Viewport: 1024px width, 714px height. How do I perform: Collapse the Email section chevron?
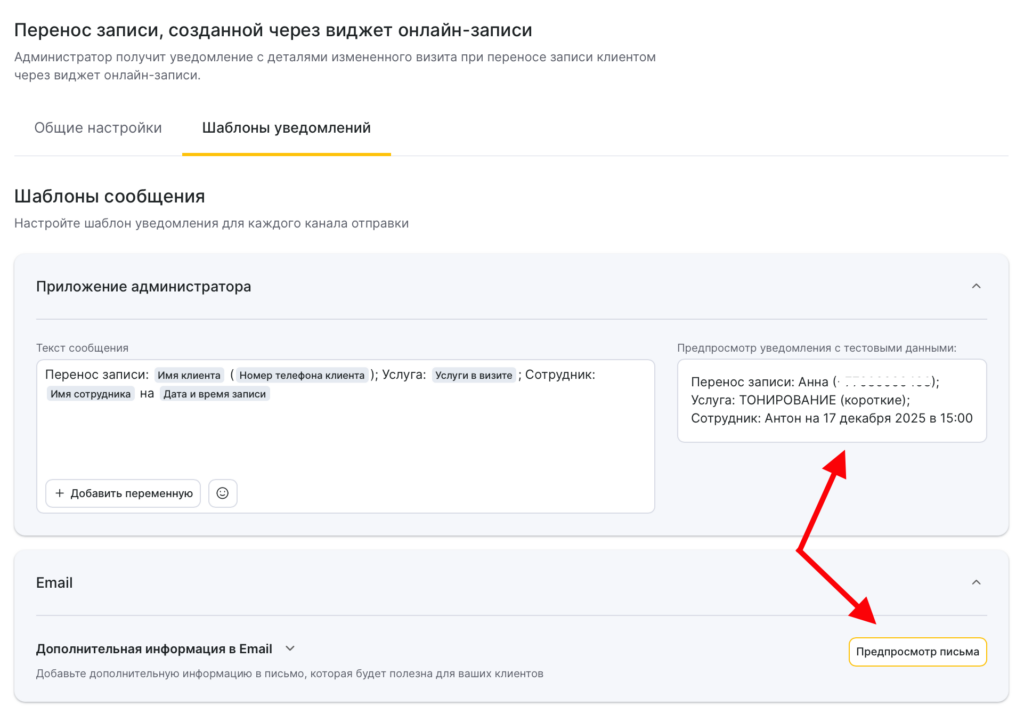pos(976,582)
